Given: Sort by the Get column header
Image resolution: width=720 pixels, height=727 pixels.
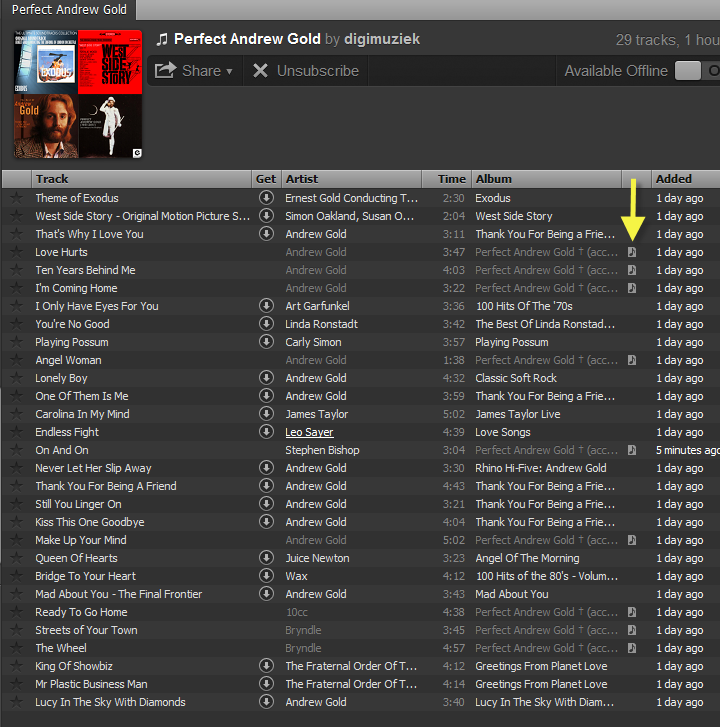Looking at the screenshot, I should pyautogui.click(x=266, y=179).
